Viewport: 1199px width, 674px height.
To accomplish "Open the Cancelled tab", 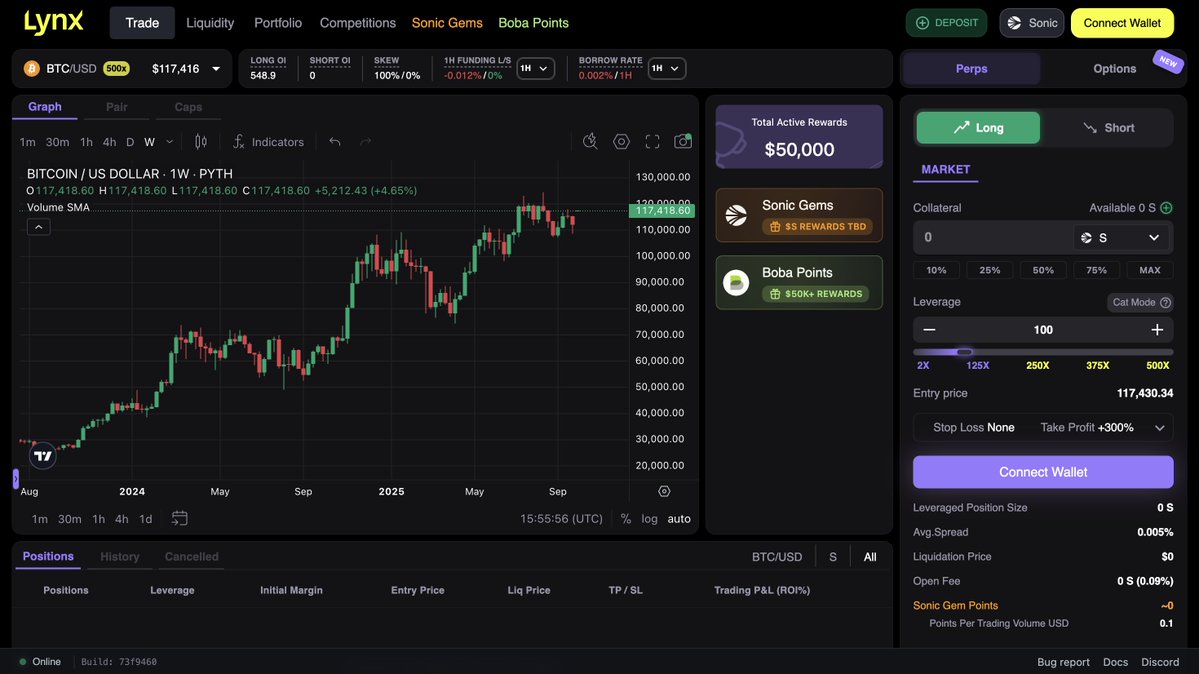I will coord(191,557).
